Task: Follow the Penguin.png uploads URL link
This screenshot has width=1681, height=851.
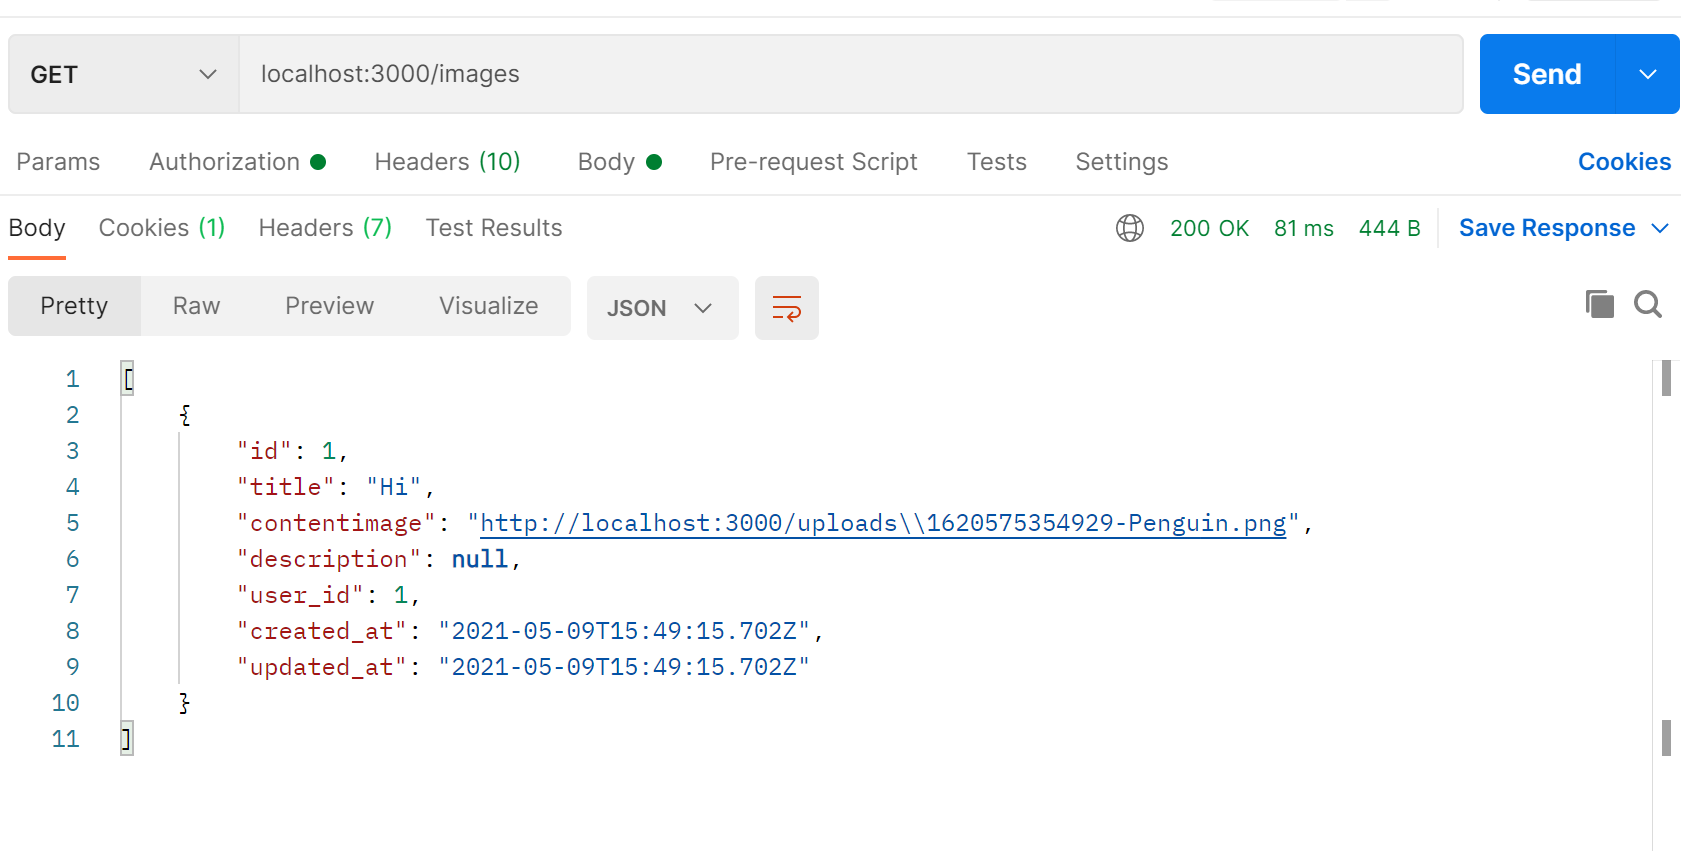Action: [883, 523]
